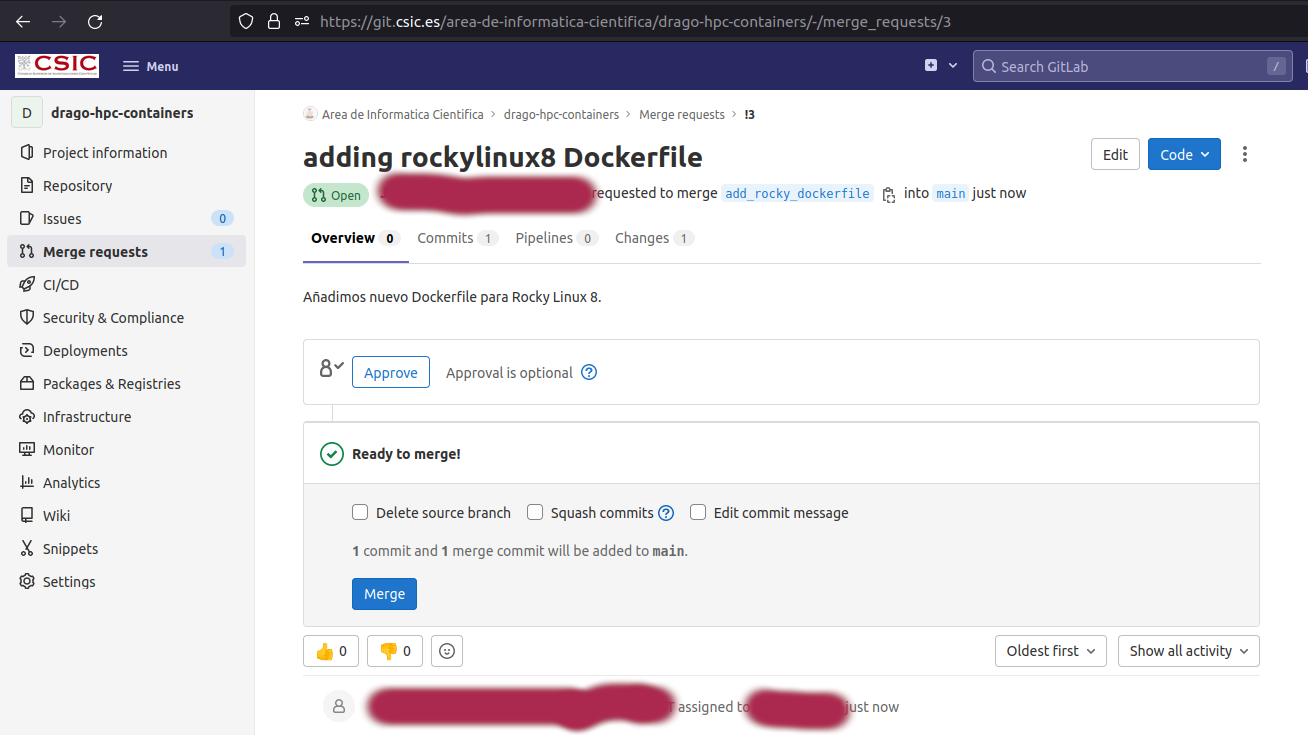Add a thumbs down reaction
Viewport: 1308px width, 735px height.
(395, 651)
